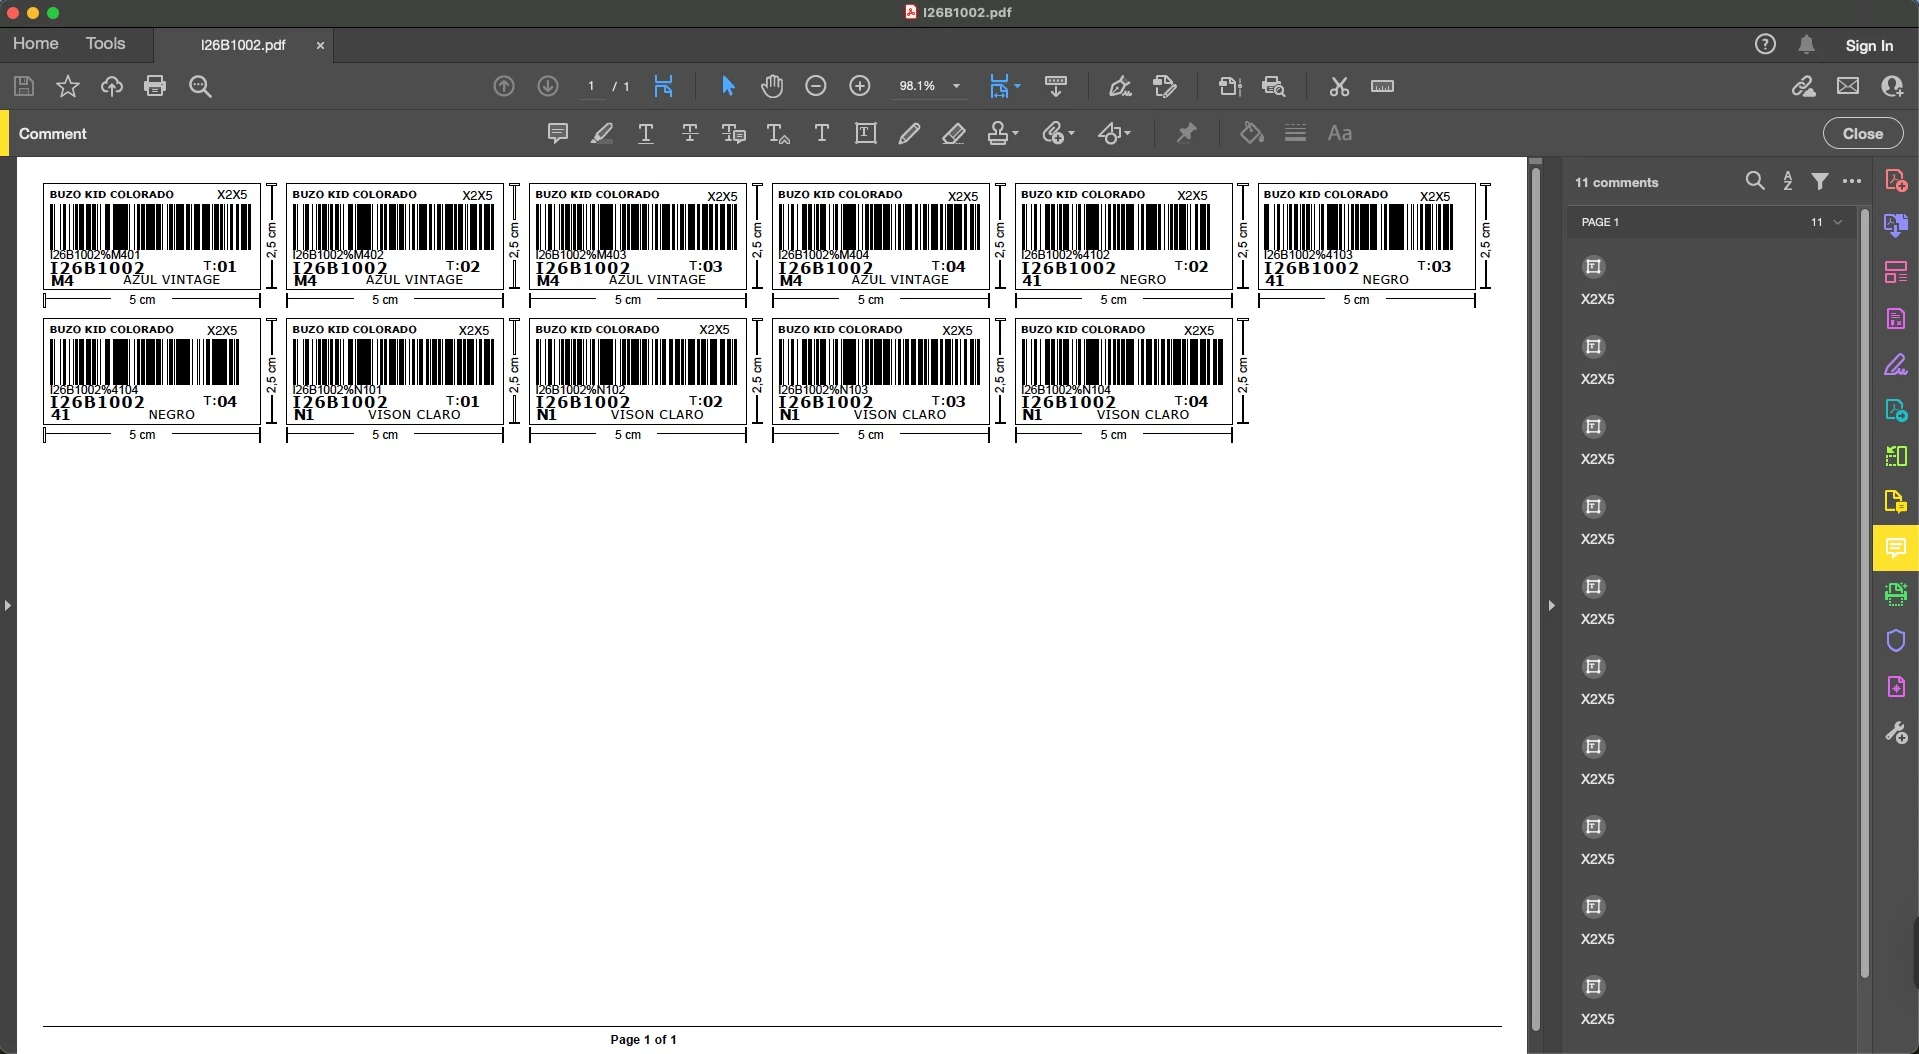Screen dimensions: 1919x1054
Task: Select the Pencil drawing tool
Action: 909,133
